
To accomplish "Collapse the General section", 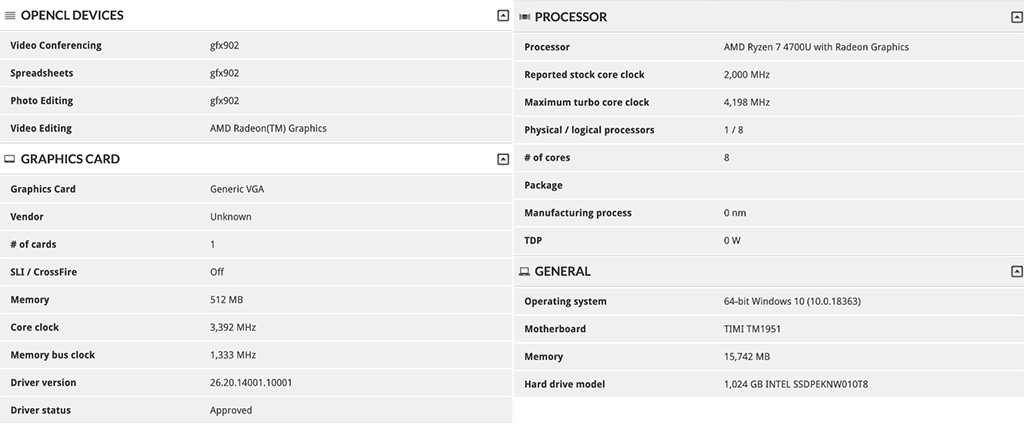I will (x=1016, y=271).
